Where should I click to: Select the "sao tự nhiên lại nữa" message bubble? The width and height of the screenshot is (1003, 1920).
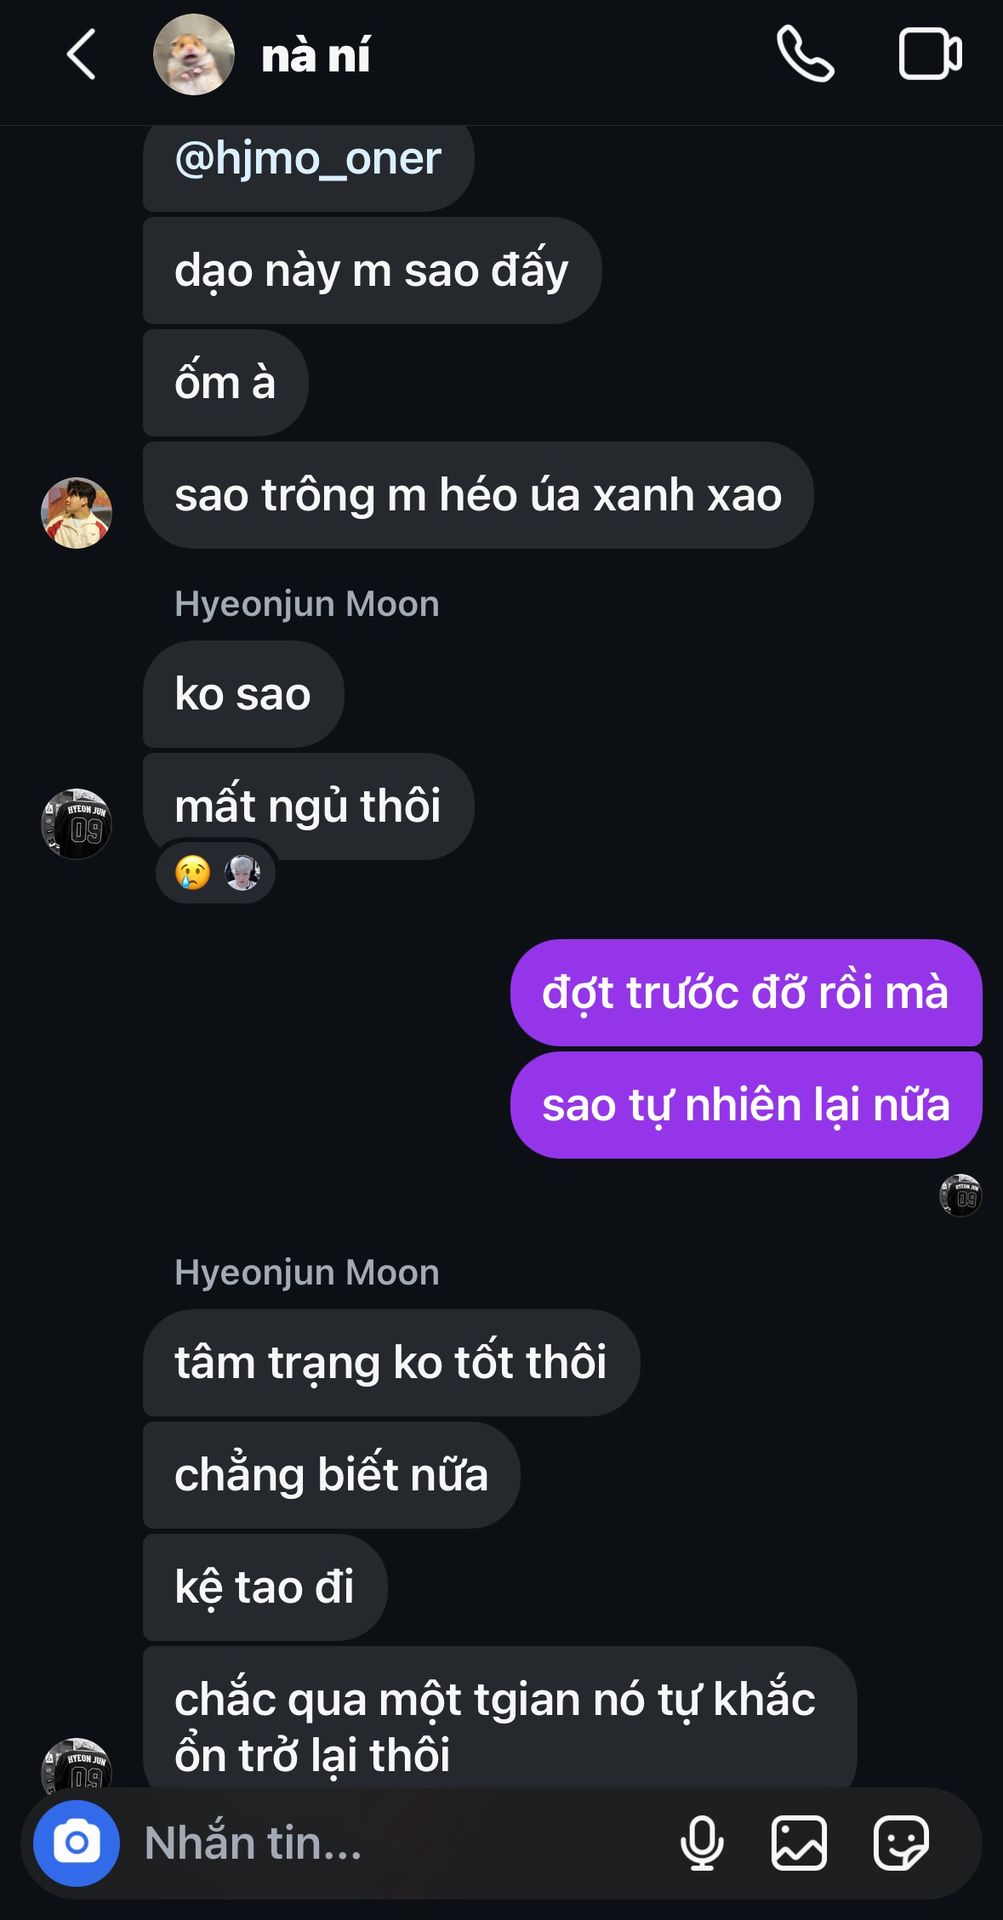tap(746, 1105)
